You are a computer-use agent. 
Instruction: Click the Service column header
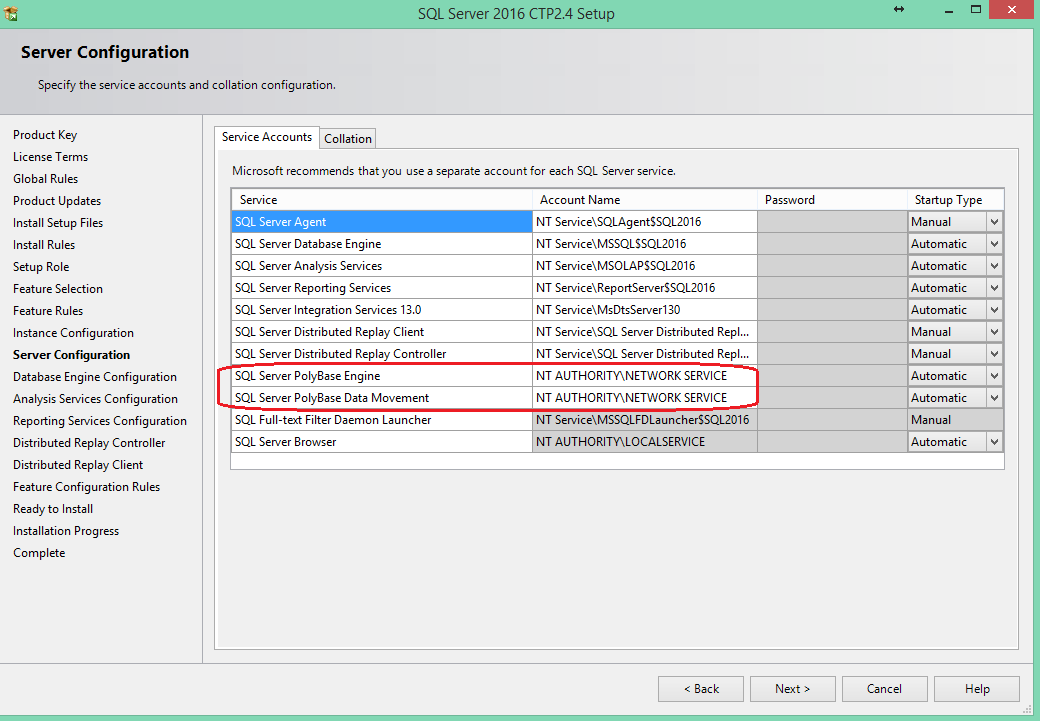click(x=382, y=200)
